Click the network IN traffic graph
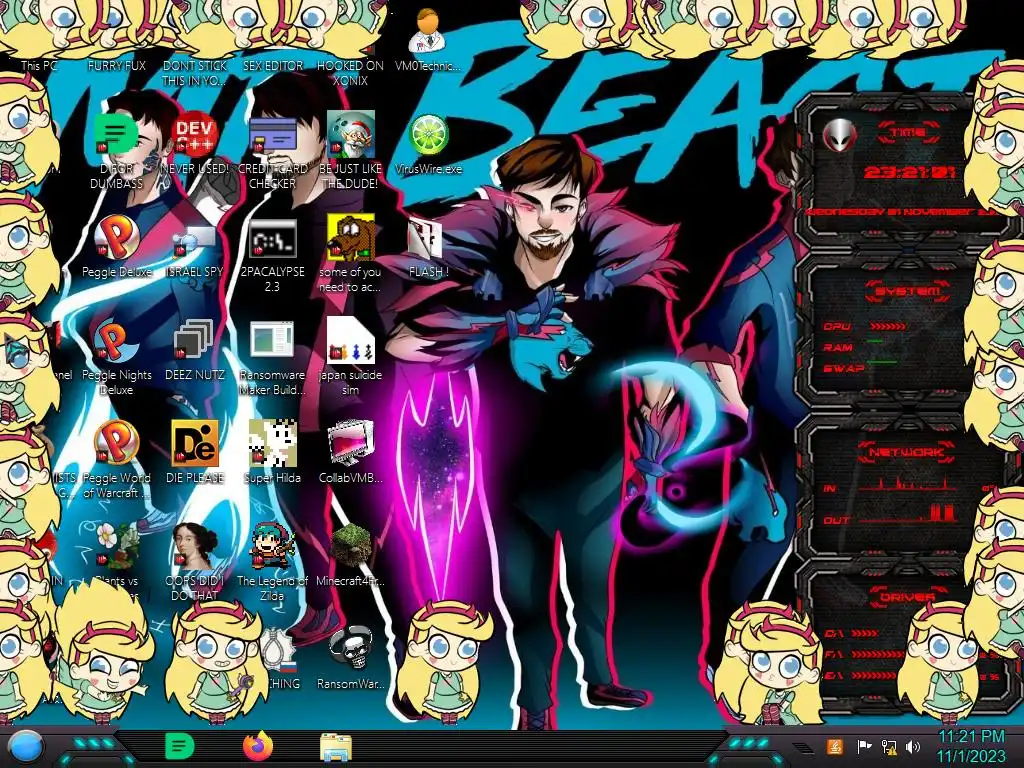The image size is (1024, 768). 908,484
